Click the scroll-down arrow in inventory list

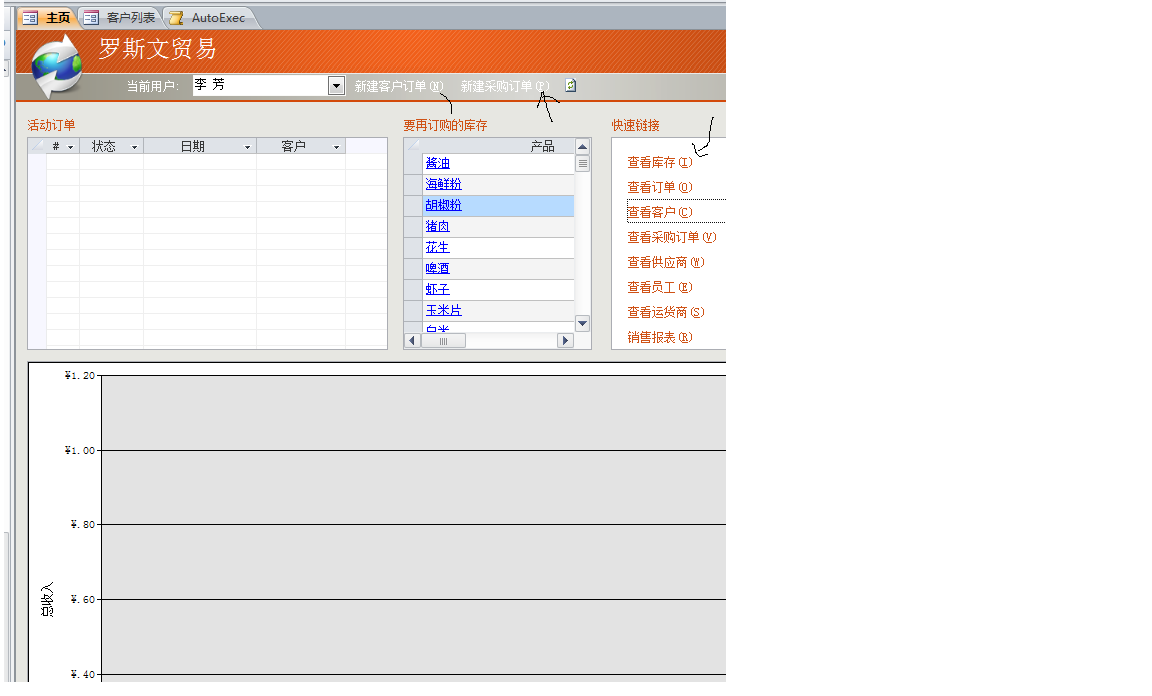pyautogui.click(x=582, y=323)
